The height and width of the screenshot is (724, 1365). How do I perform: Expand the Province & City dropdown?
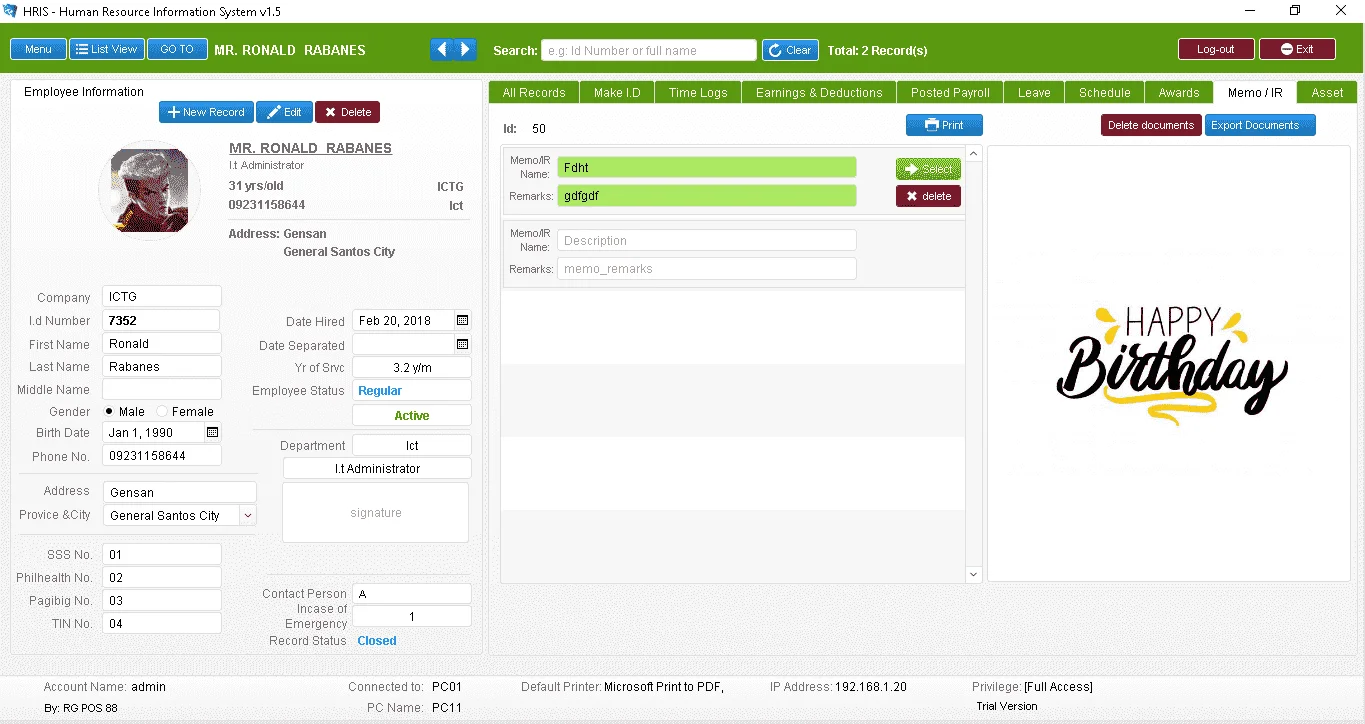(x=248, y=515)
